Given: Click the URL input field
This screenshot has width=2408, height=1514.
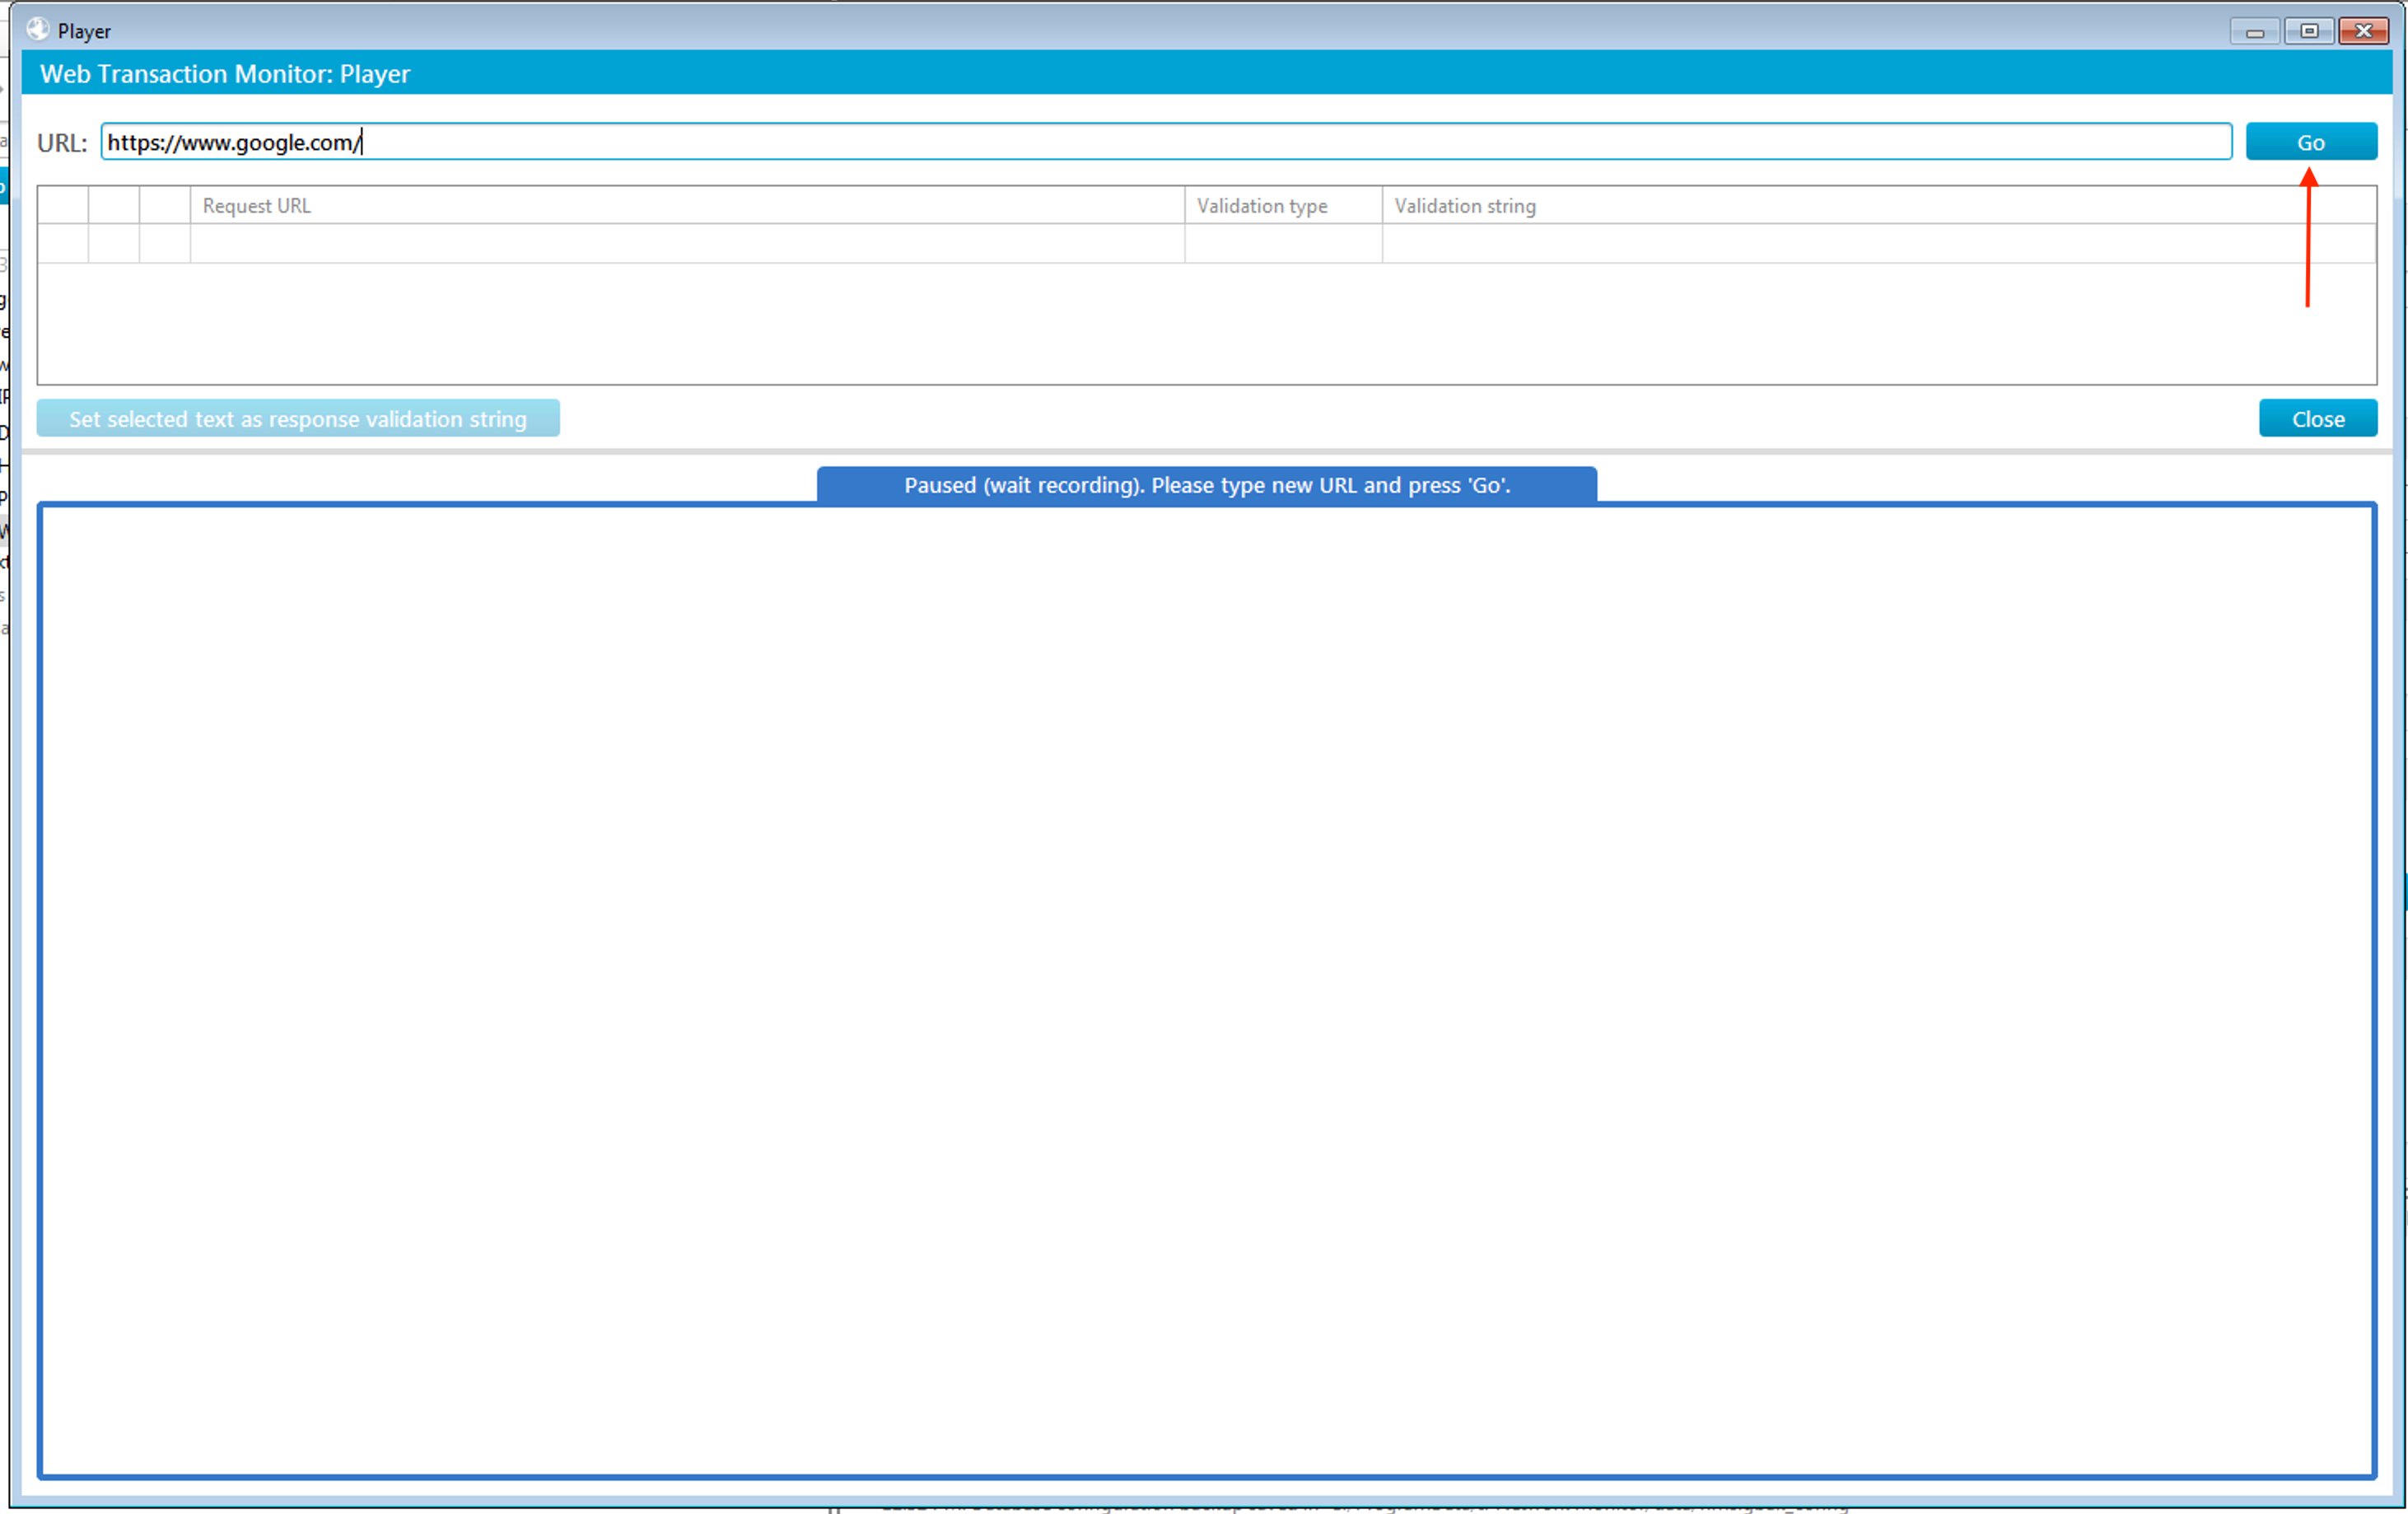Looking at the screenshot, I should pos(1166,142).
